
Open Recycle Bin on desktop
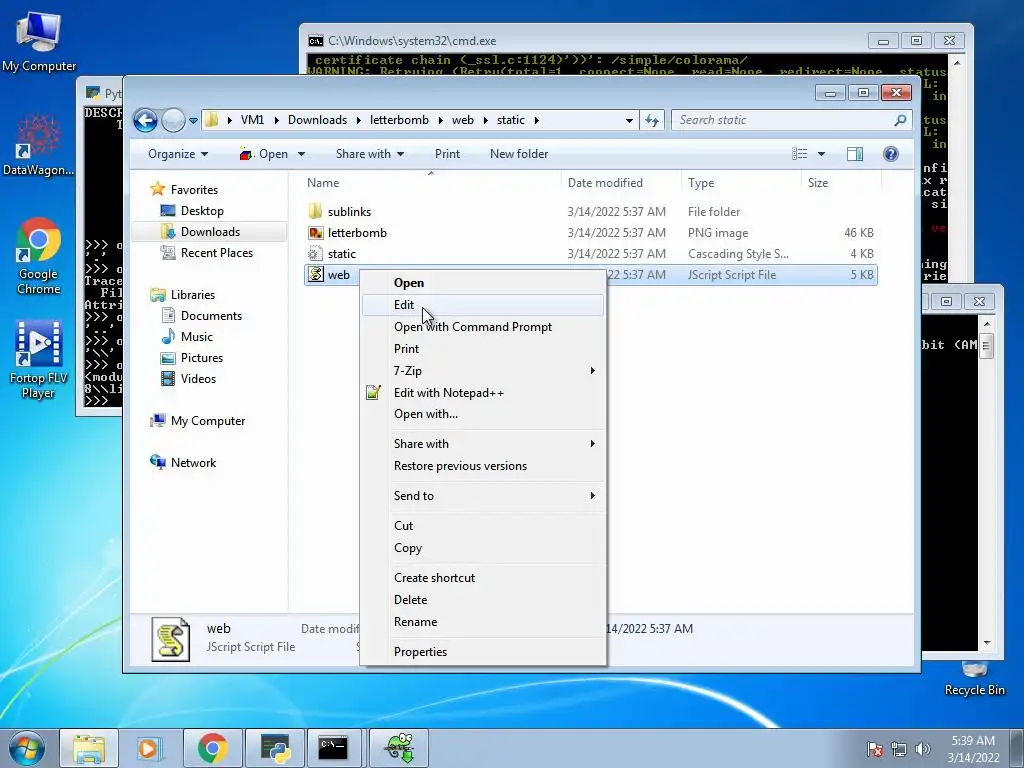point(974,679)
